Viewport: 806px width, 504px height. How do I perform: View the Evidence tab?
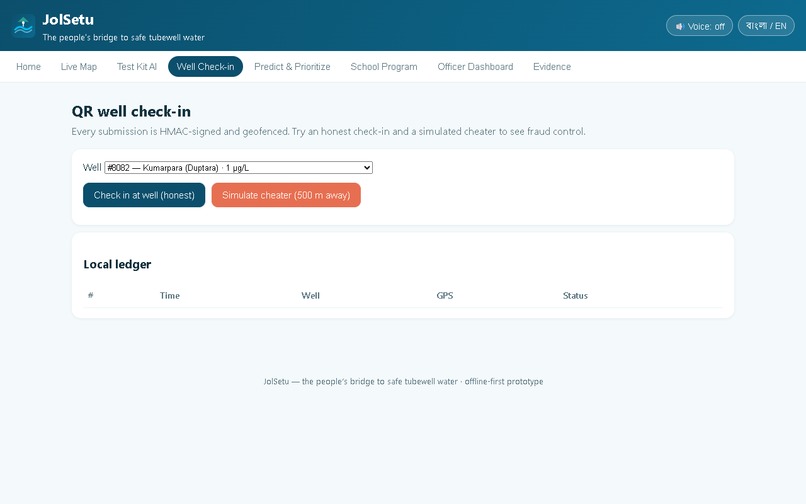(x=552, y=66)
